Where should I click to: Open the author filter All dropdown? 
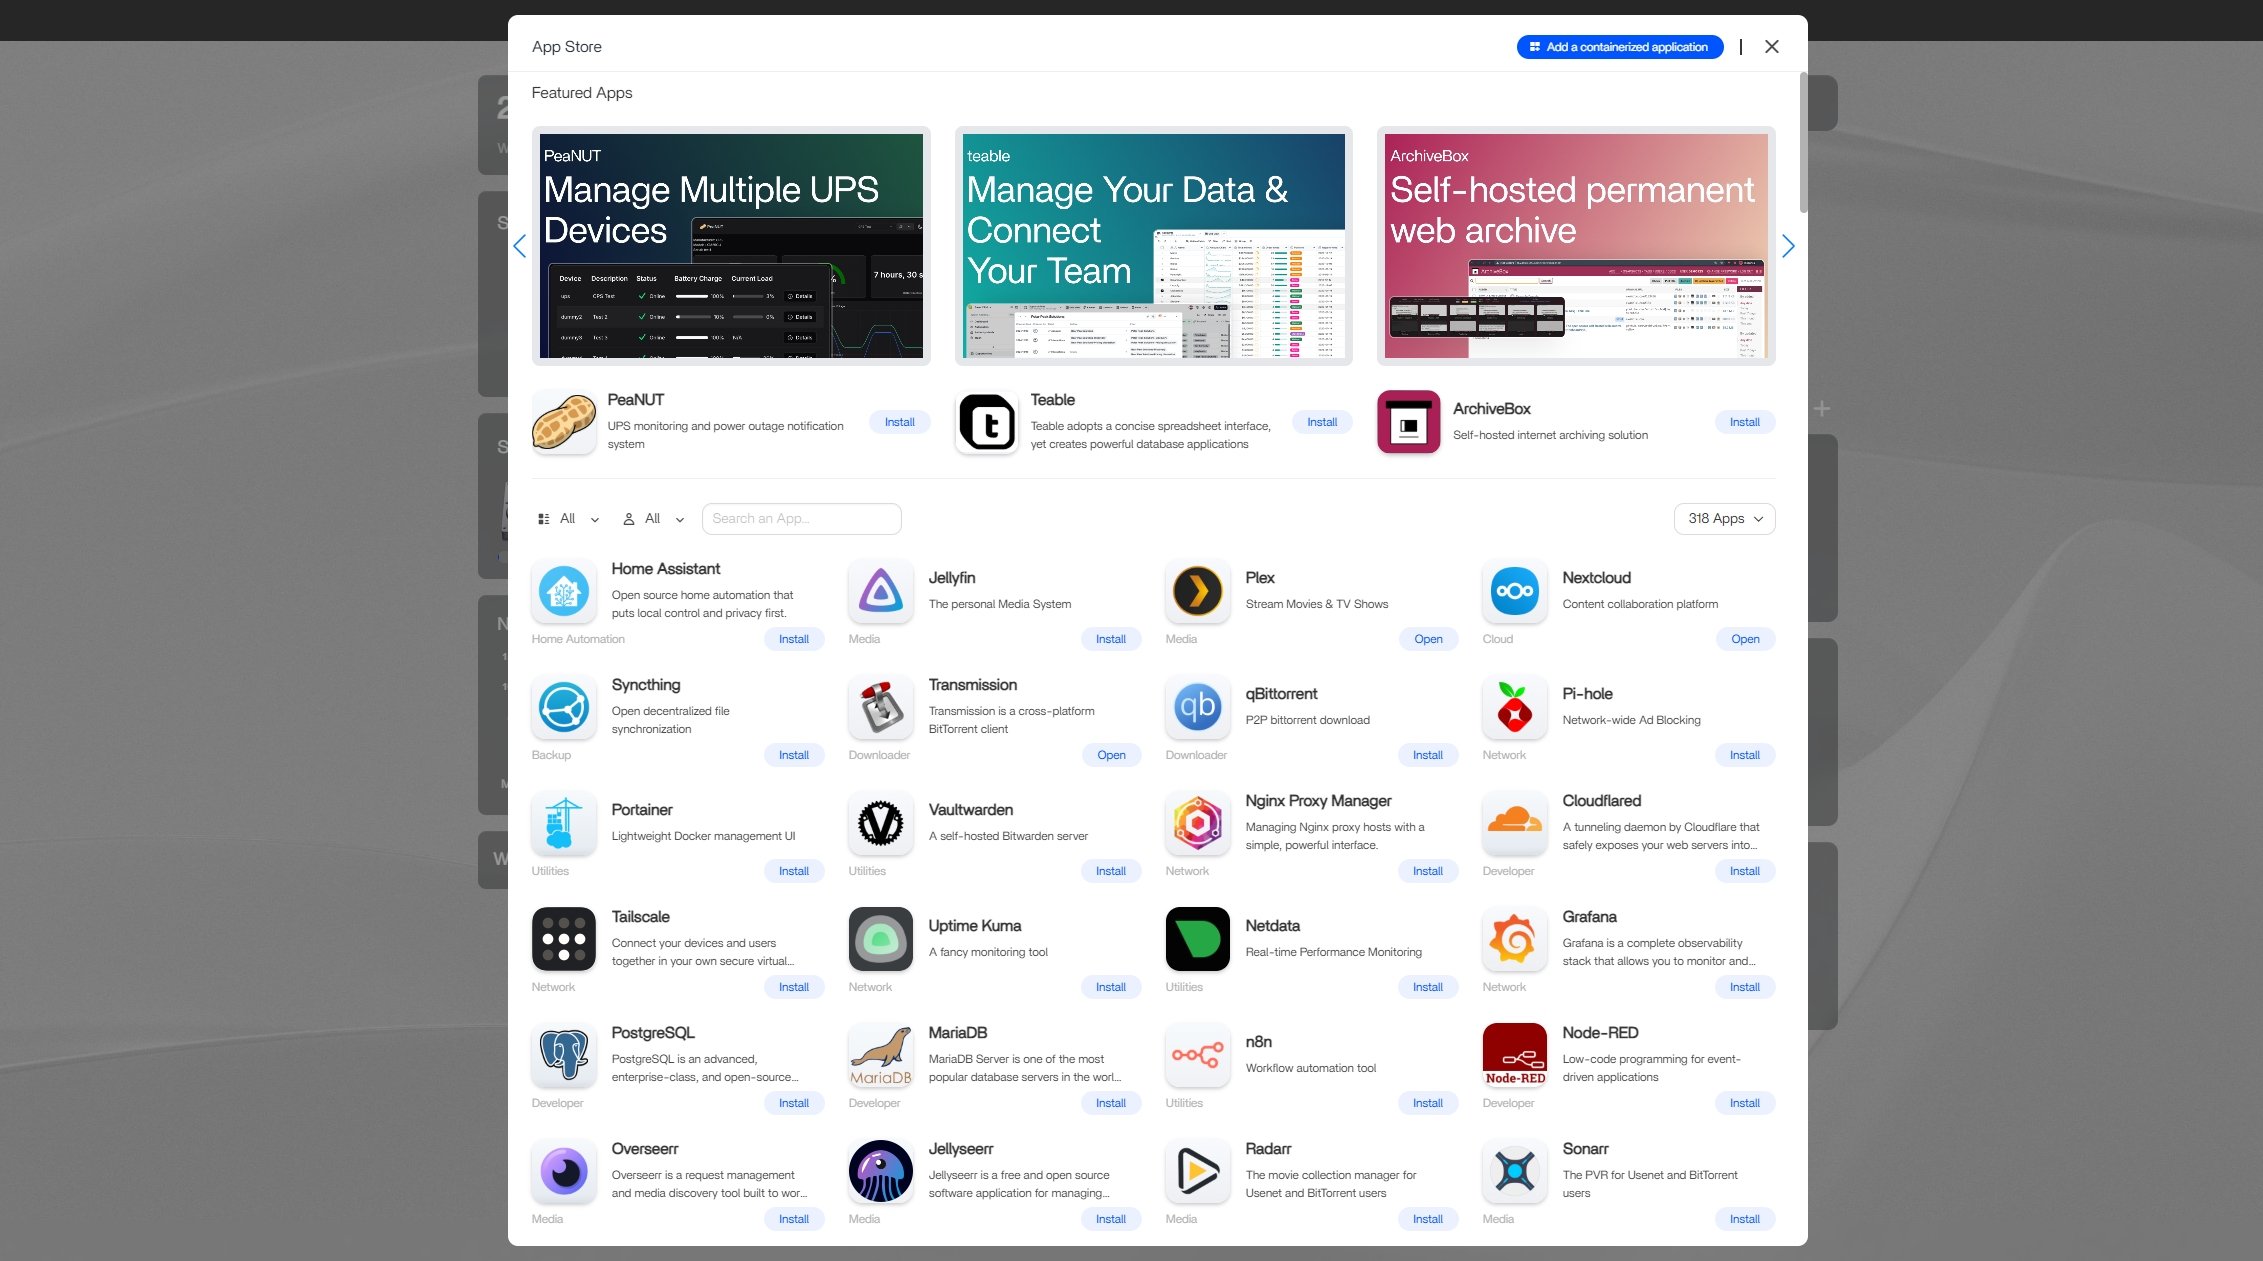[x=653, y=519]
